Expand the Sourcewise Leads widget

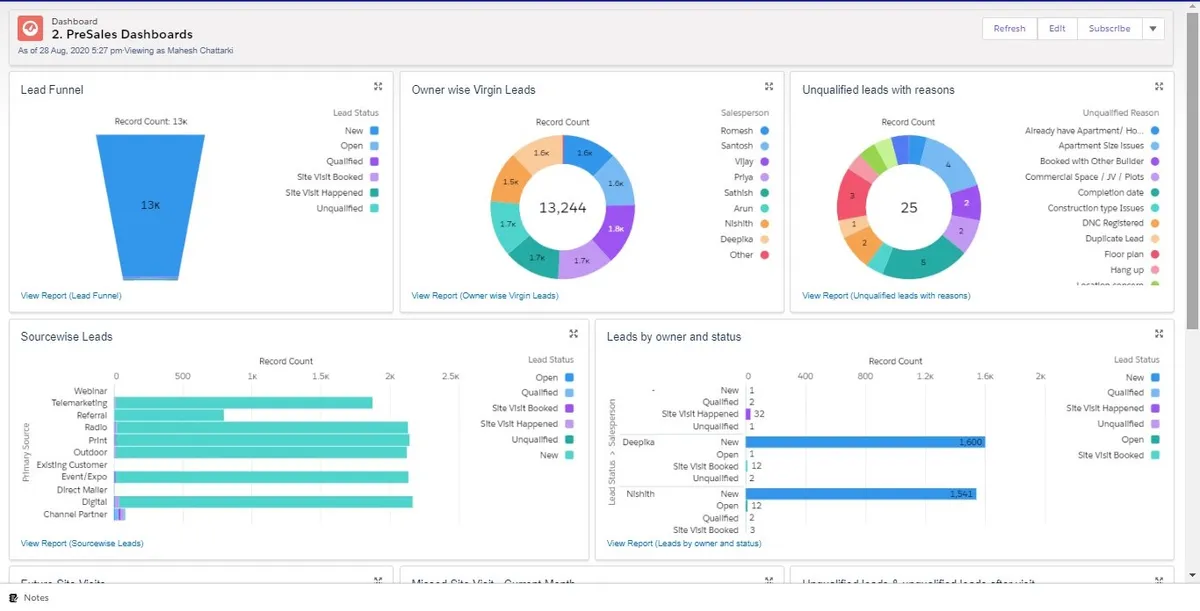tap(574, 334)
